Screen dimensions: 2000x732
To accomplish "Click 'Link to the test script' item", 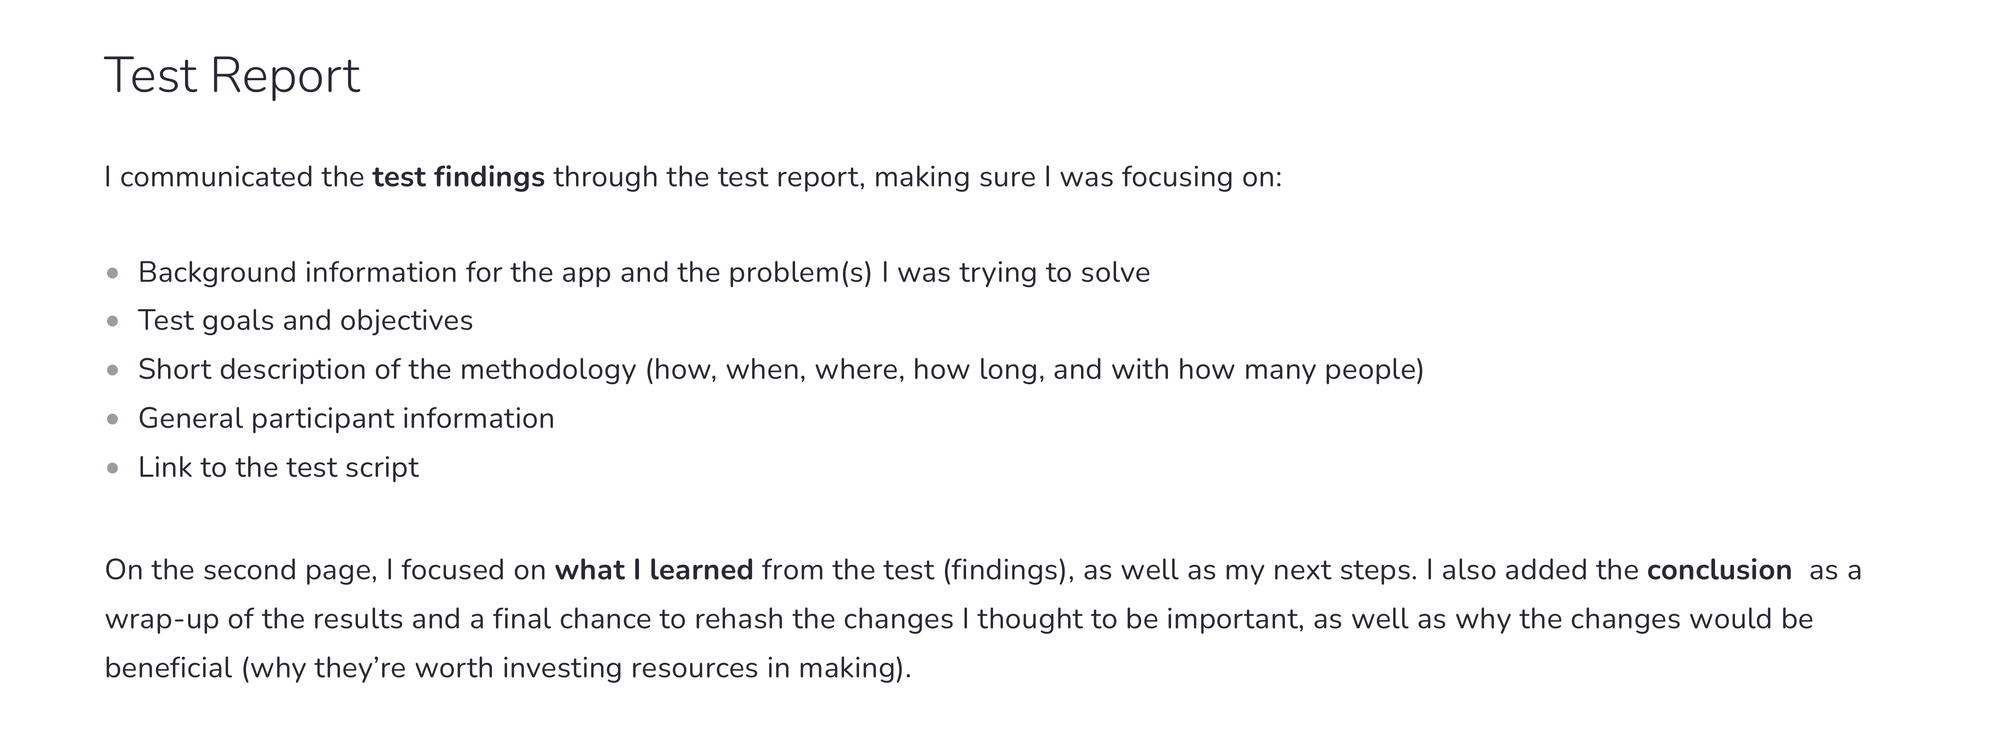I will pos(278,468).
